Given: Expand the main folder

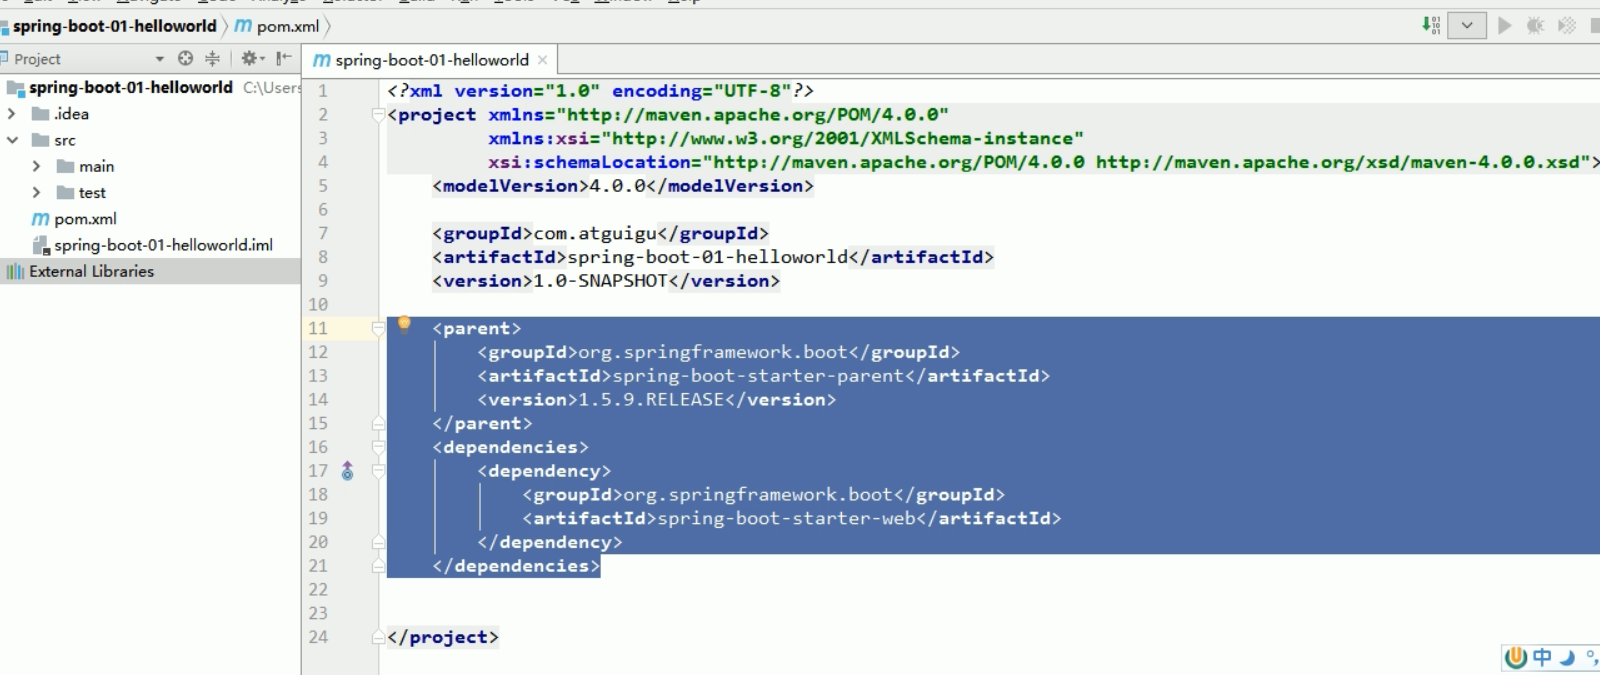Looking at the screenshot, I should [x=37, y=166].
